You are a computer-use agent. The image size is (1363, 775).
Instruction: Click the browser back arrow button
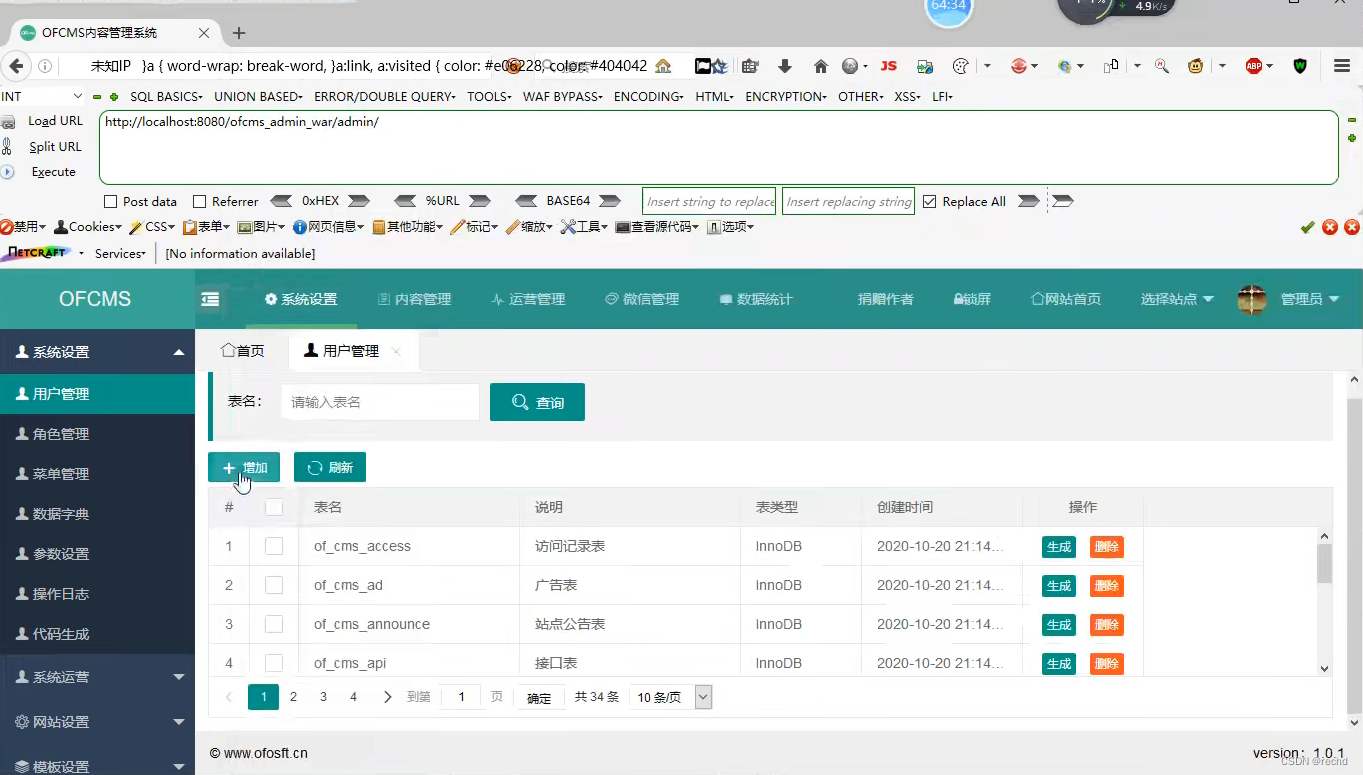point(15,66)
